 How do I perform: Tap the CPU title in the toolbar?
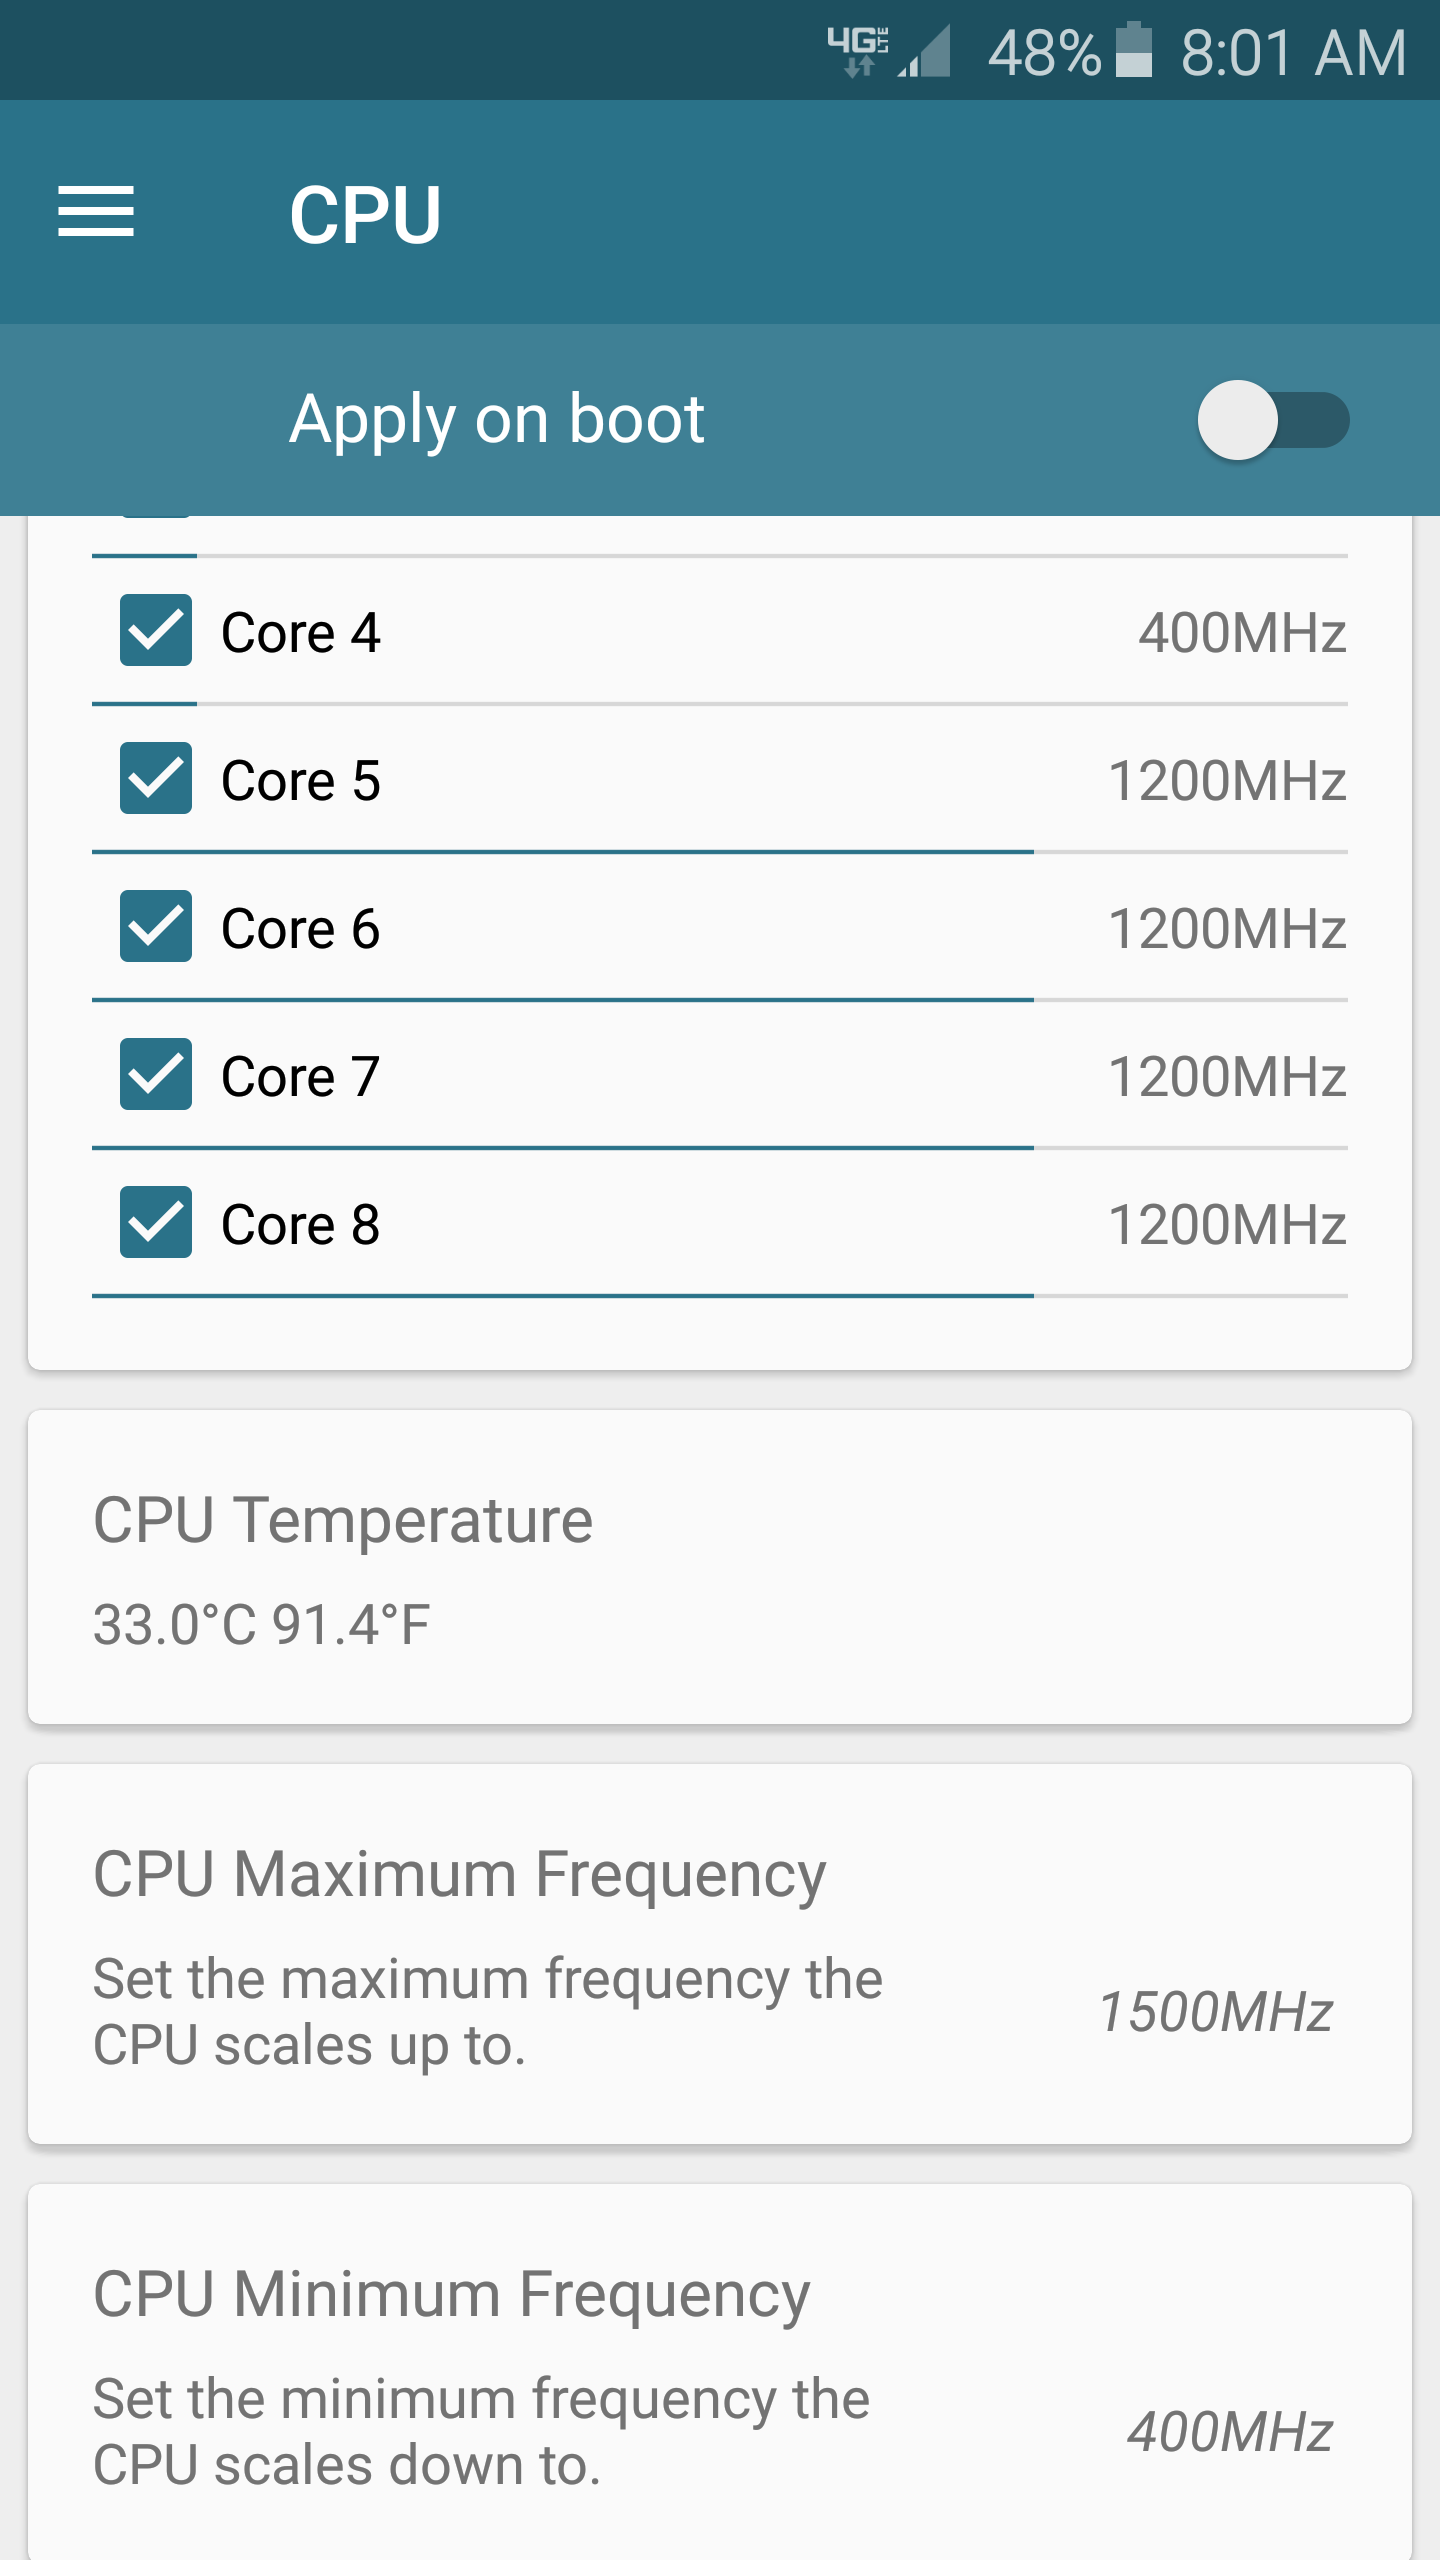pyautogui.click(x=365, y=214)
